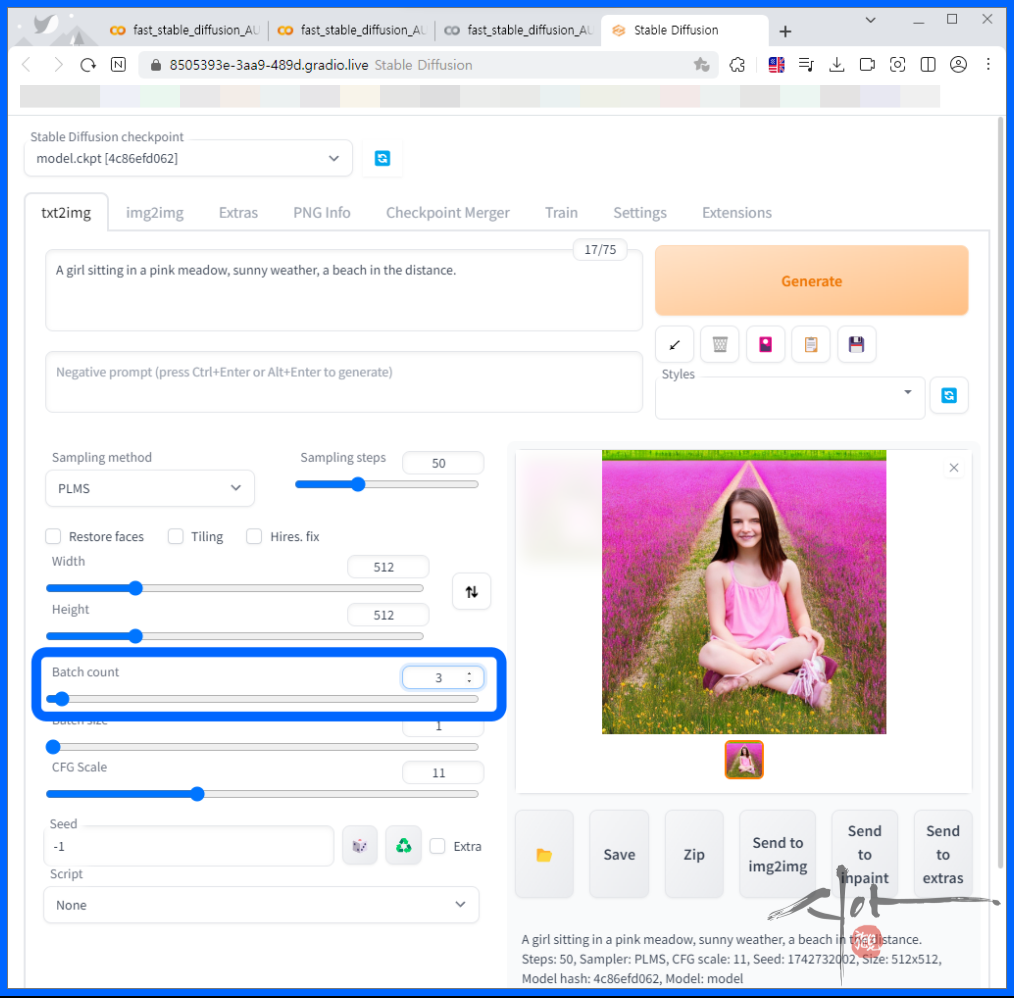The width and height of the screenshot is (1014, 998).
Task: Open the translate flag extension icon
Action: click(776, 65)
